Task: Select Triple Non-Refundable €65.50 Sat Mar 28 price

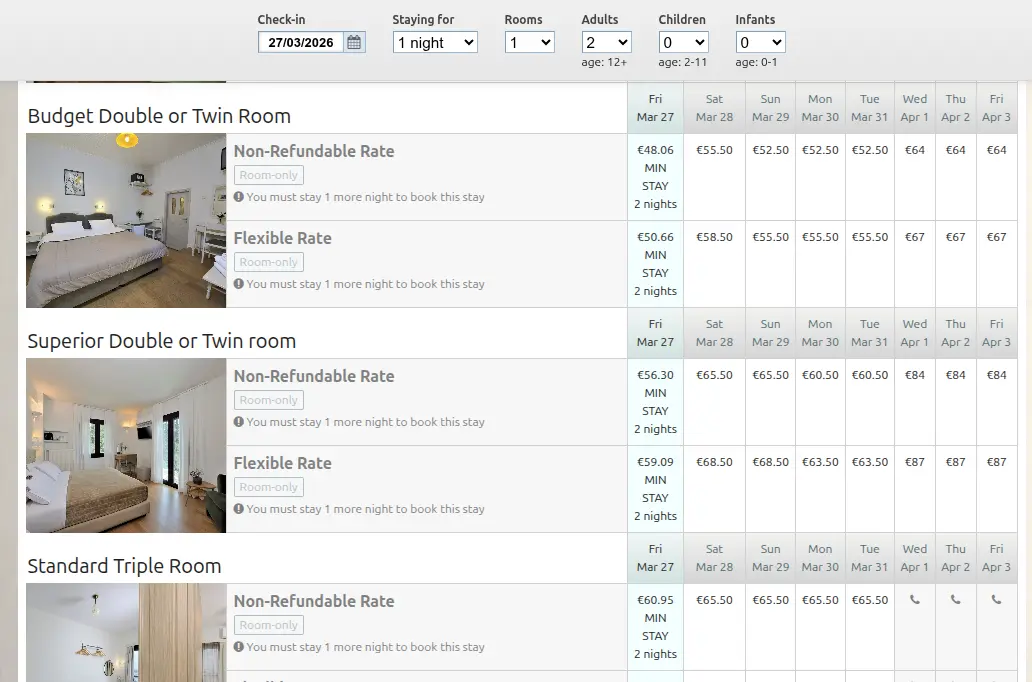Action: [714, 600]
